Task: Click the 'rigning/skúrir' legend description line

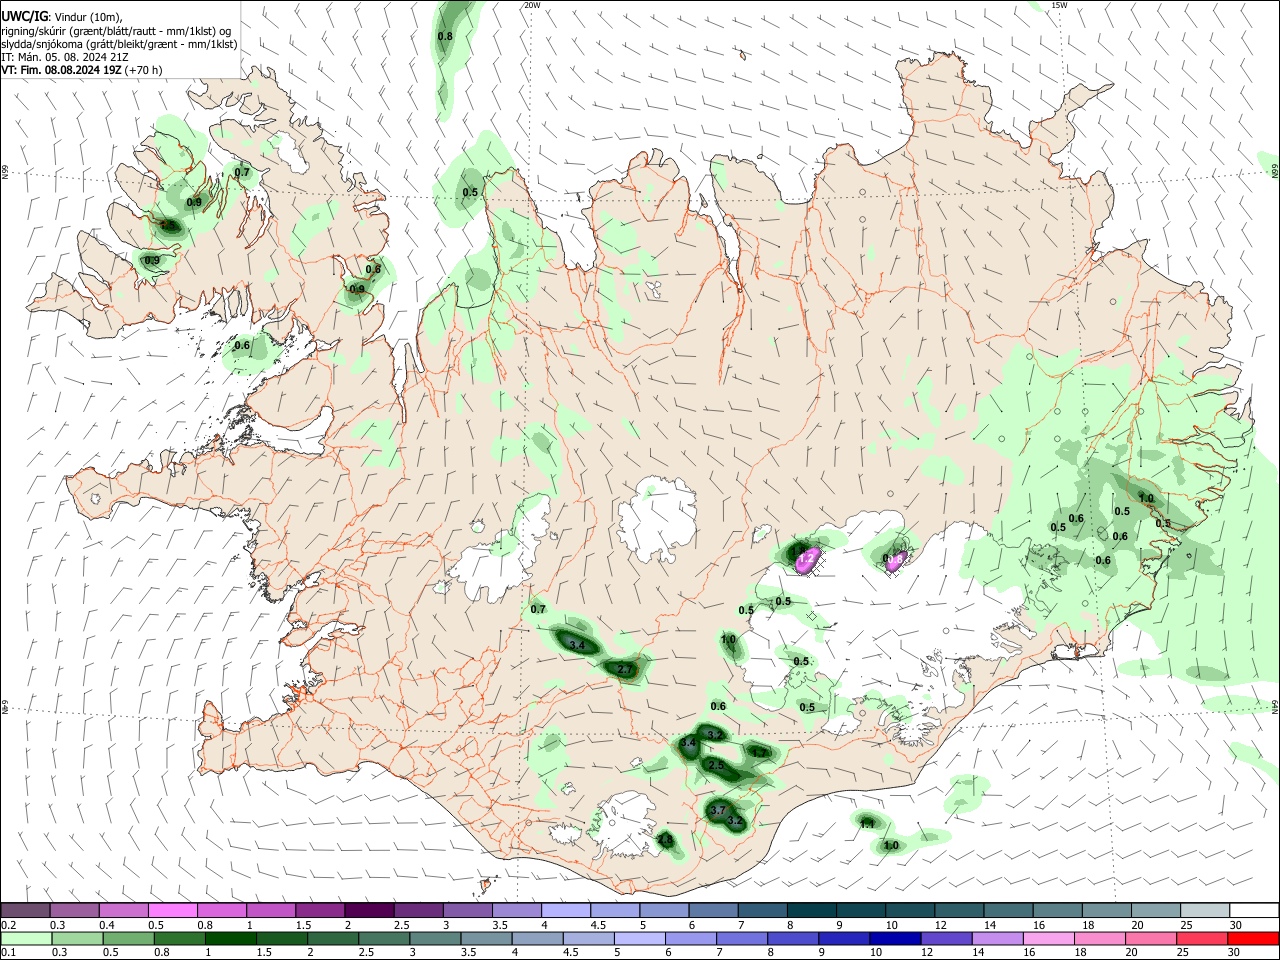Action: [117, 32]
